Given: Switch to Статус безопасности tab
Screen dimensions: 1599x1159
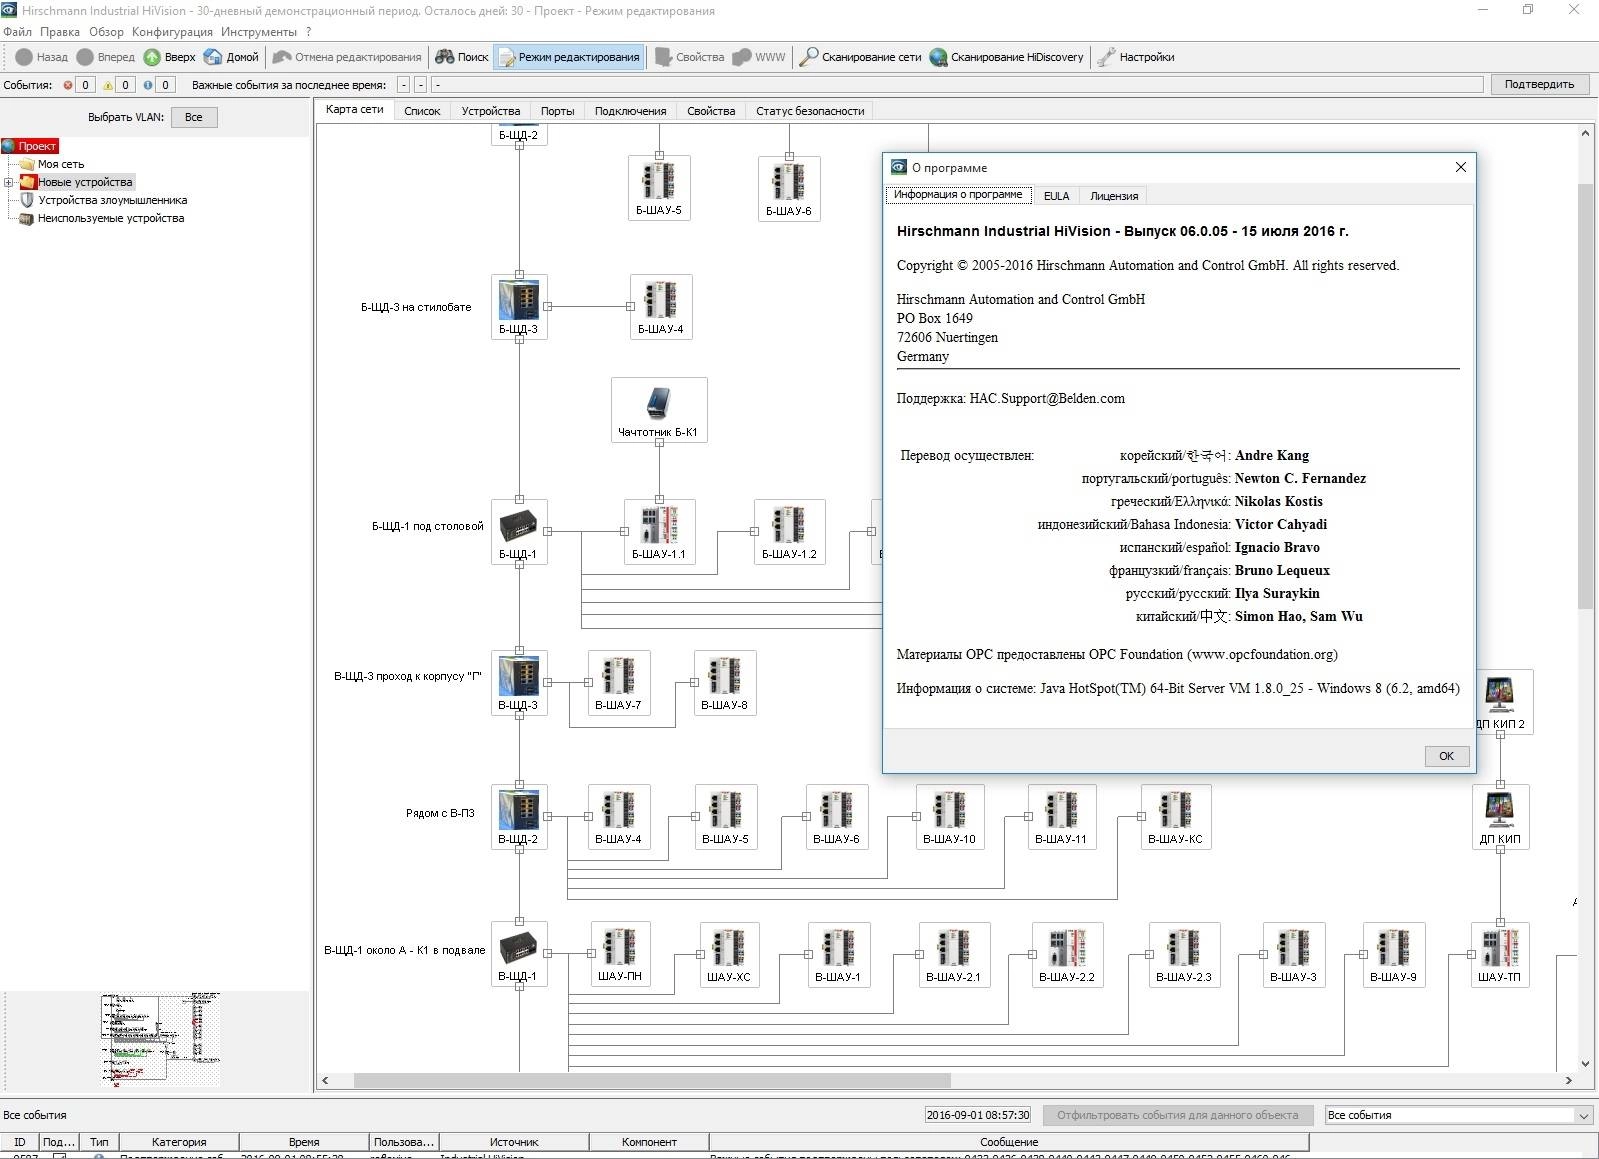Looking at the screenshot, I should coord(810,111).
